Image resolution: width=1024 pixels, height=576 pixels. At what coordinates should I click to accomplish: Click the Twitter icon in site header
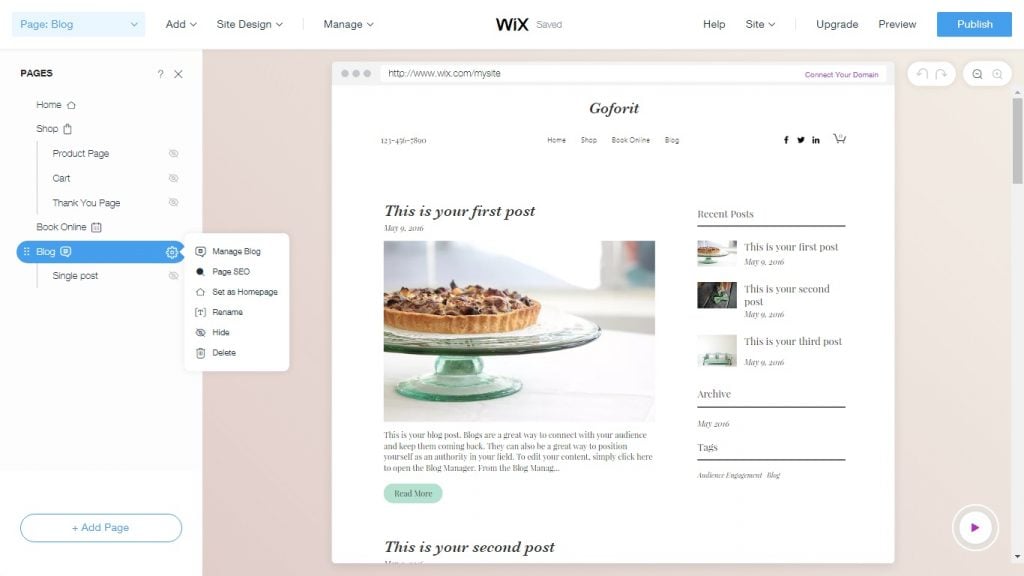pos(801,140)
